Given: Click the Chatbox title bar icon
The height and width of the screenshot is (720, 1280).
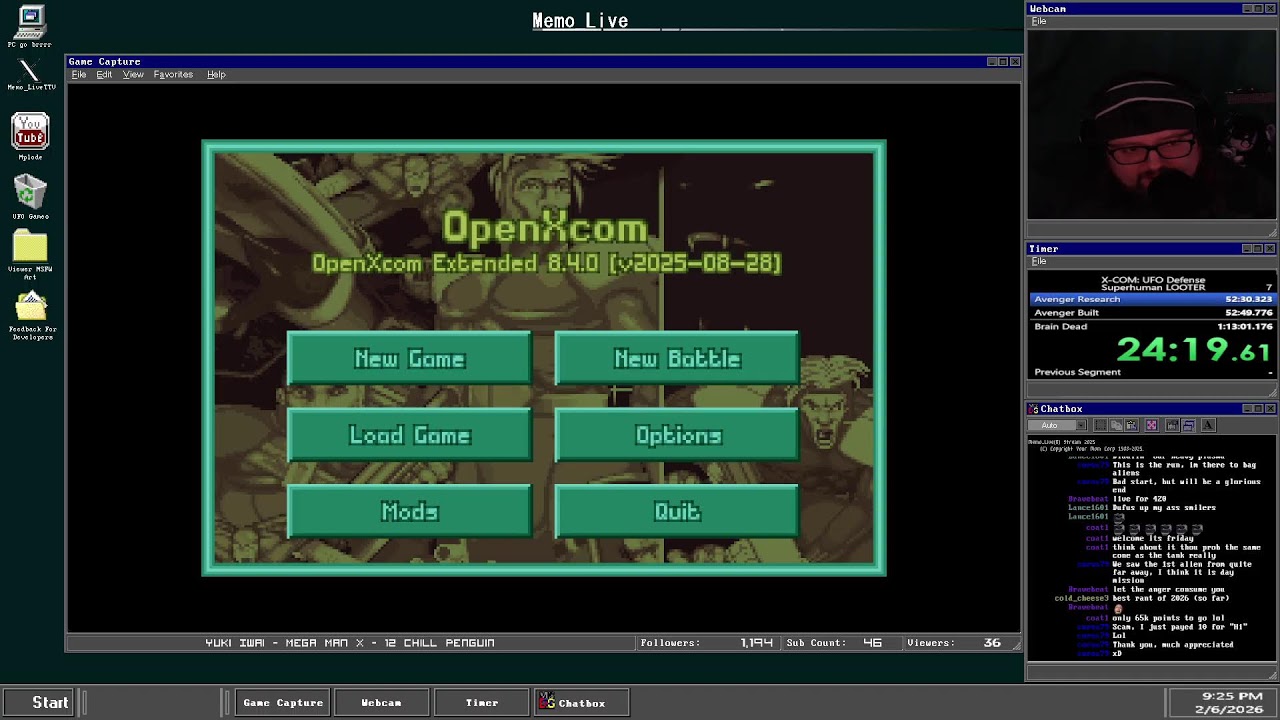Looking at the screenshot, I should click(x=1035, y=409).
